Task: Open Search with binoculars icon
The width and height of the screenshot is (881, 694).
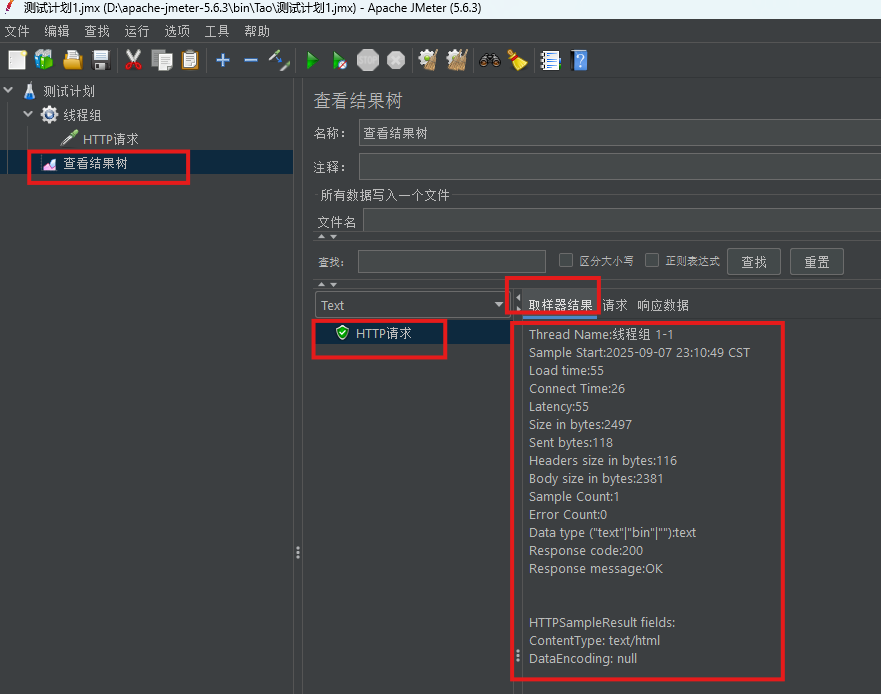Action: coord(490,60)
